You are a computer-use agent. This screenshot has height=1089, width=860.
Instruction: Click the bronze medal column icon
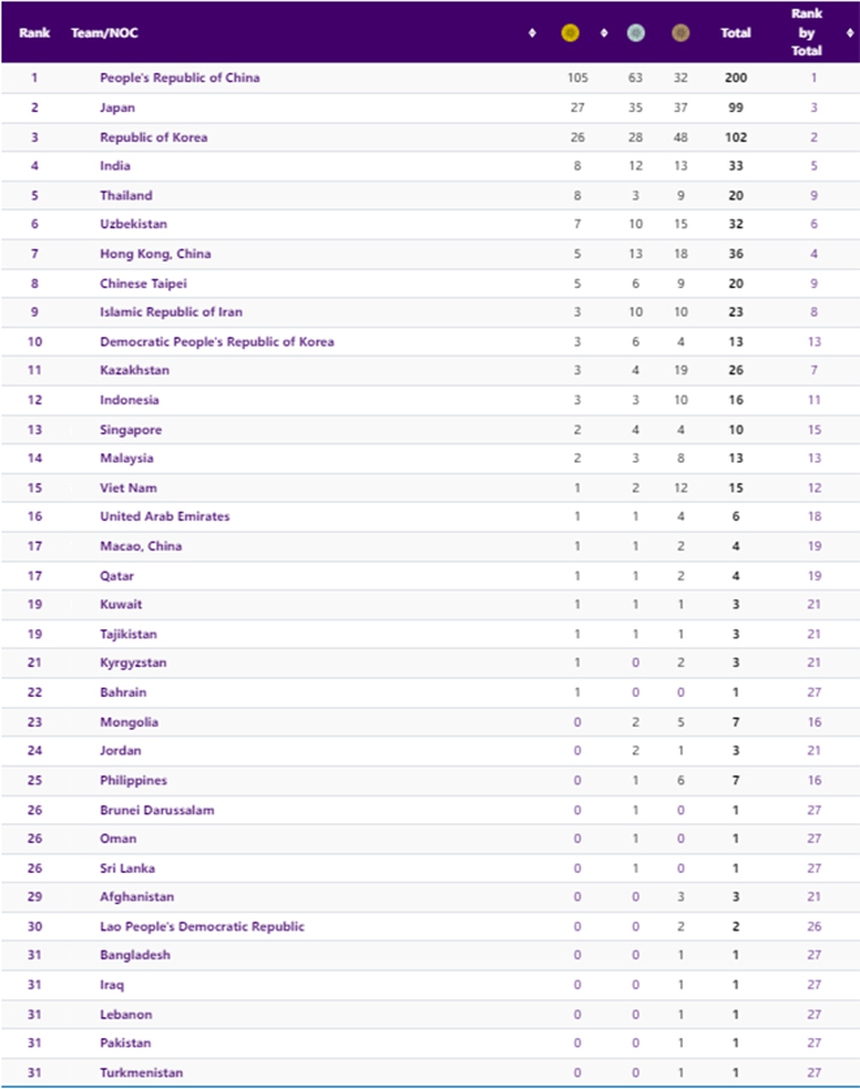click(681, 33)
